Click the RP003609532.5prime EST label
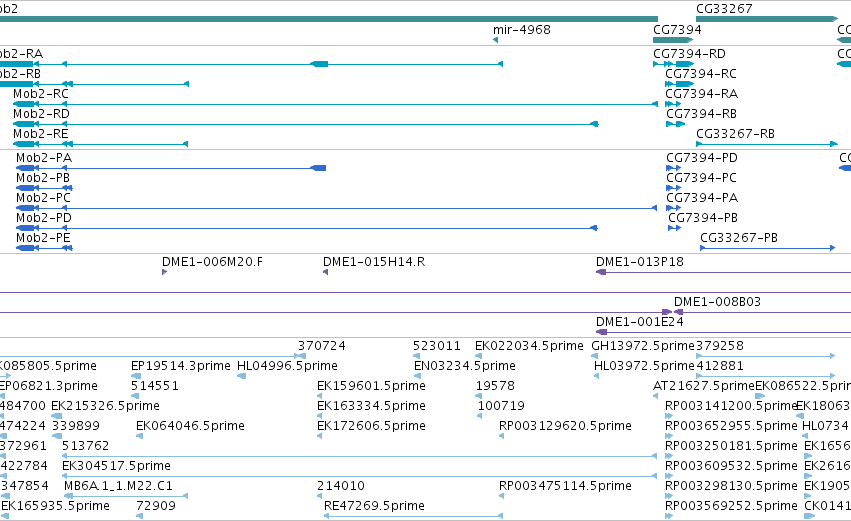This screenshot has height=521, width=851. click(731, 467)
